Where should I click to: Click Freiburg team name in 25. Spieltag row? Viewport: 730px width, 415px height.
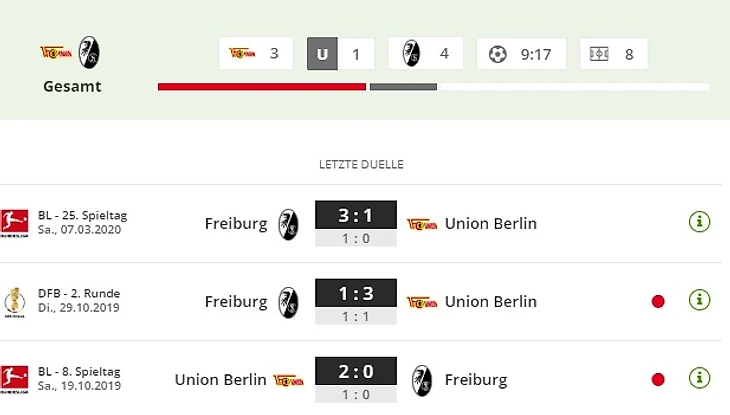236,223
